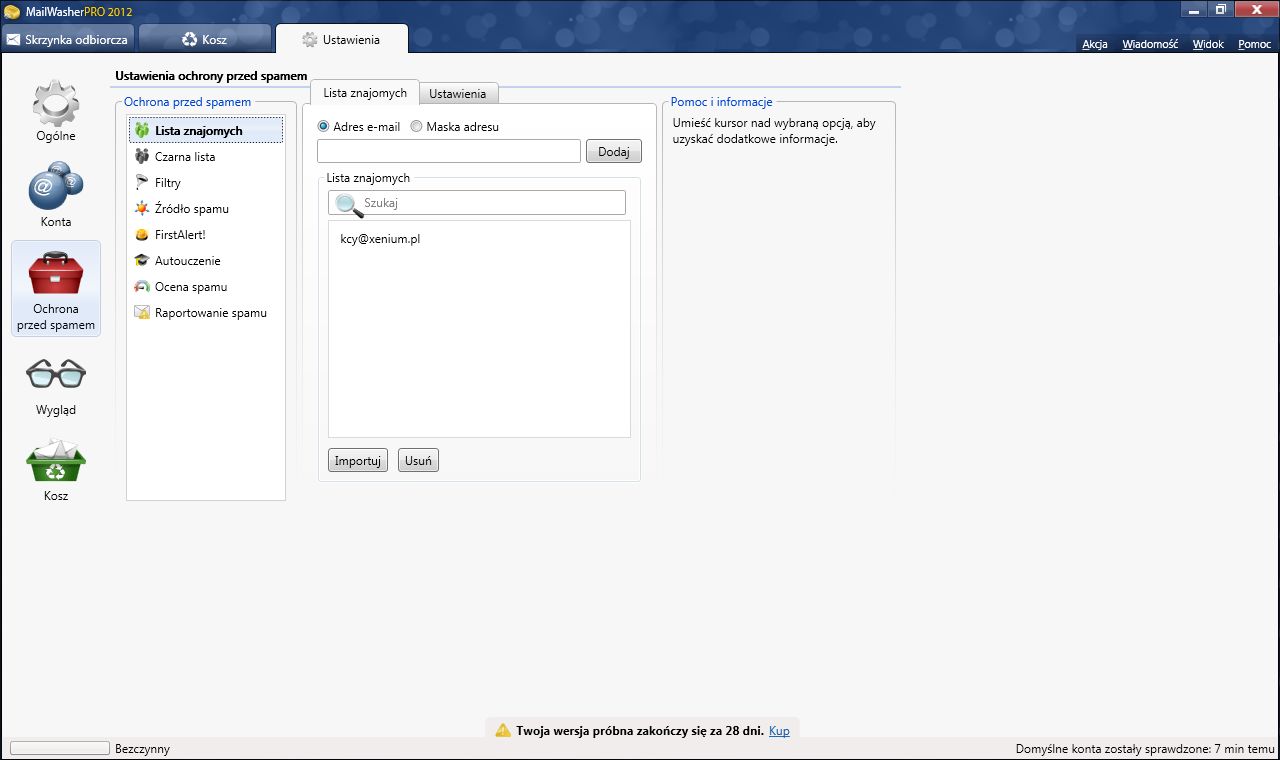1280x760 pixels.
Task: Select kcy@xenium.pl in friends list
Action: pyautogui.click(x=380, y=239)
